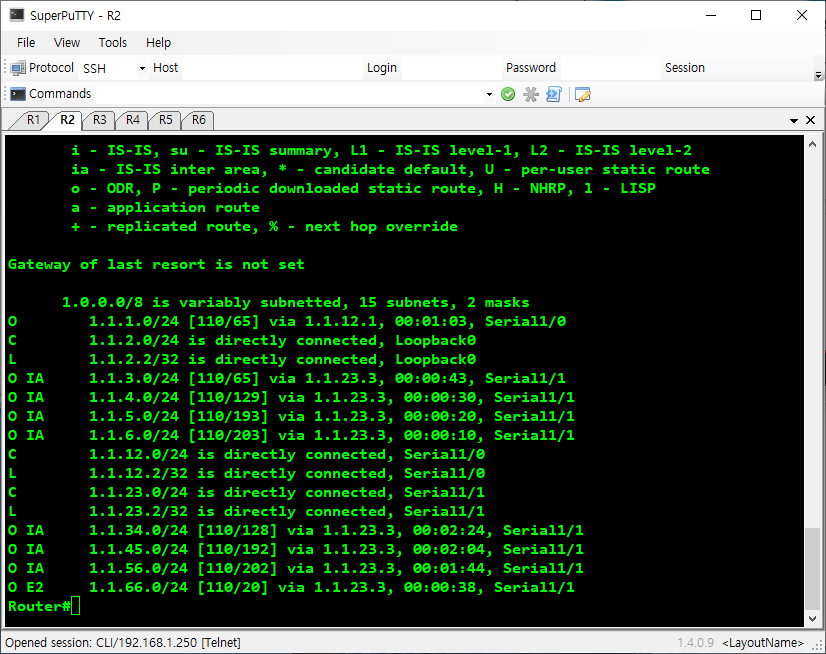The image size is (826, 654).
Task: Click into the Commands text field
Action: pyautogui.click(x=290, y=94)
